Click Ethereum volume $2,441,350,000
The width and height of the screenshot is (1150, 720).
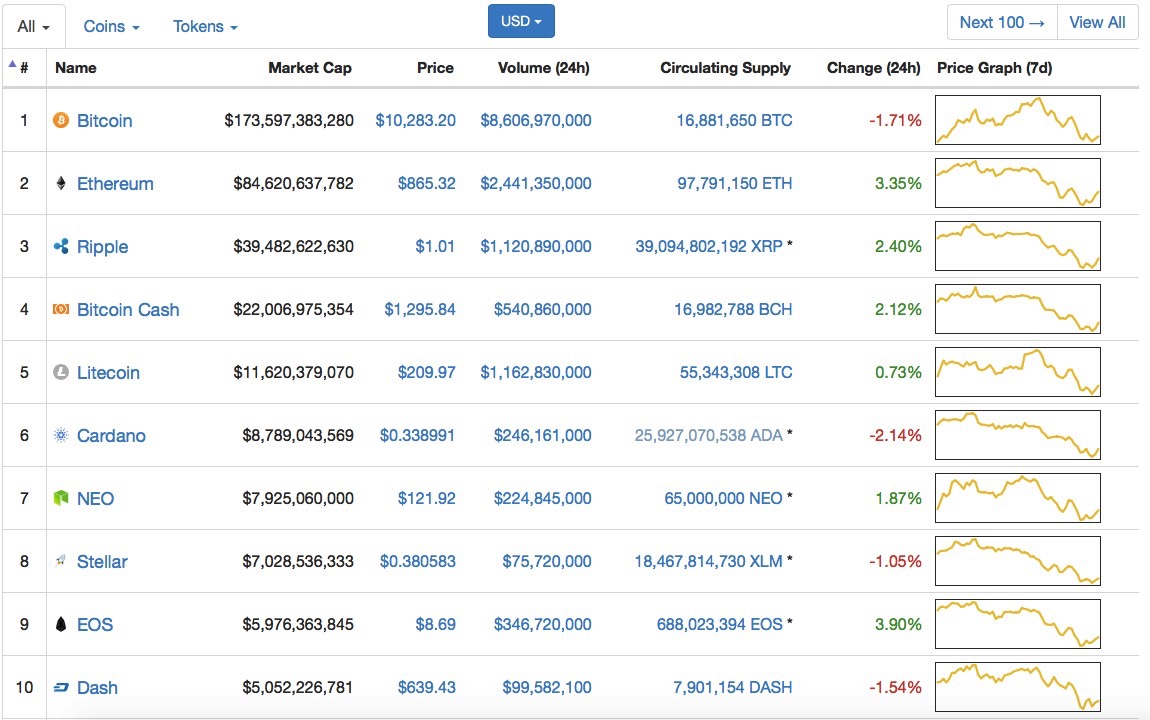pos(536,183)
